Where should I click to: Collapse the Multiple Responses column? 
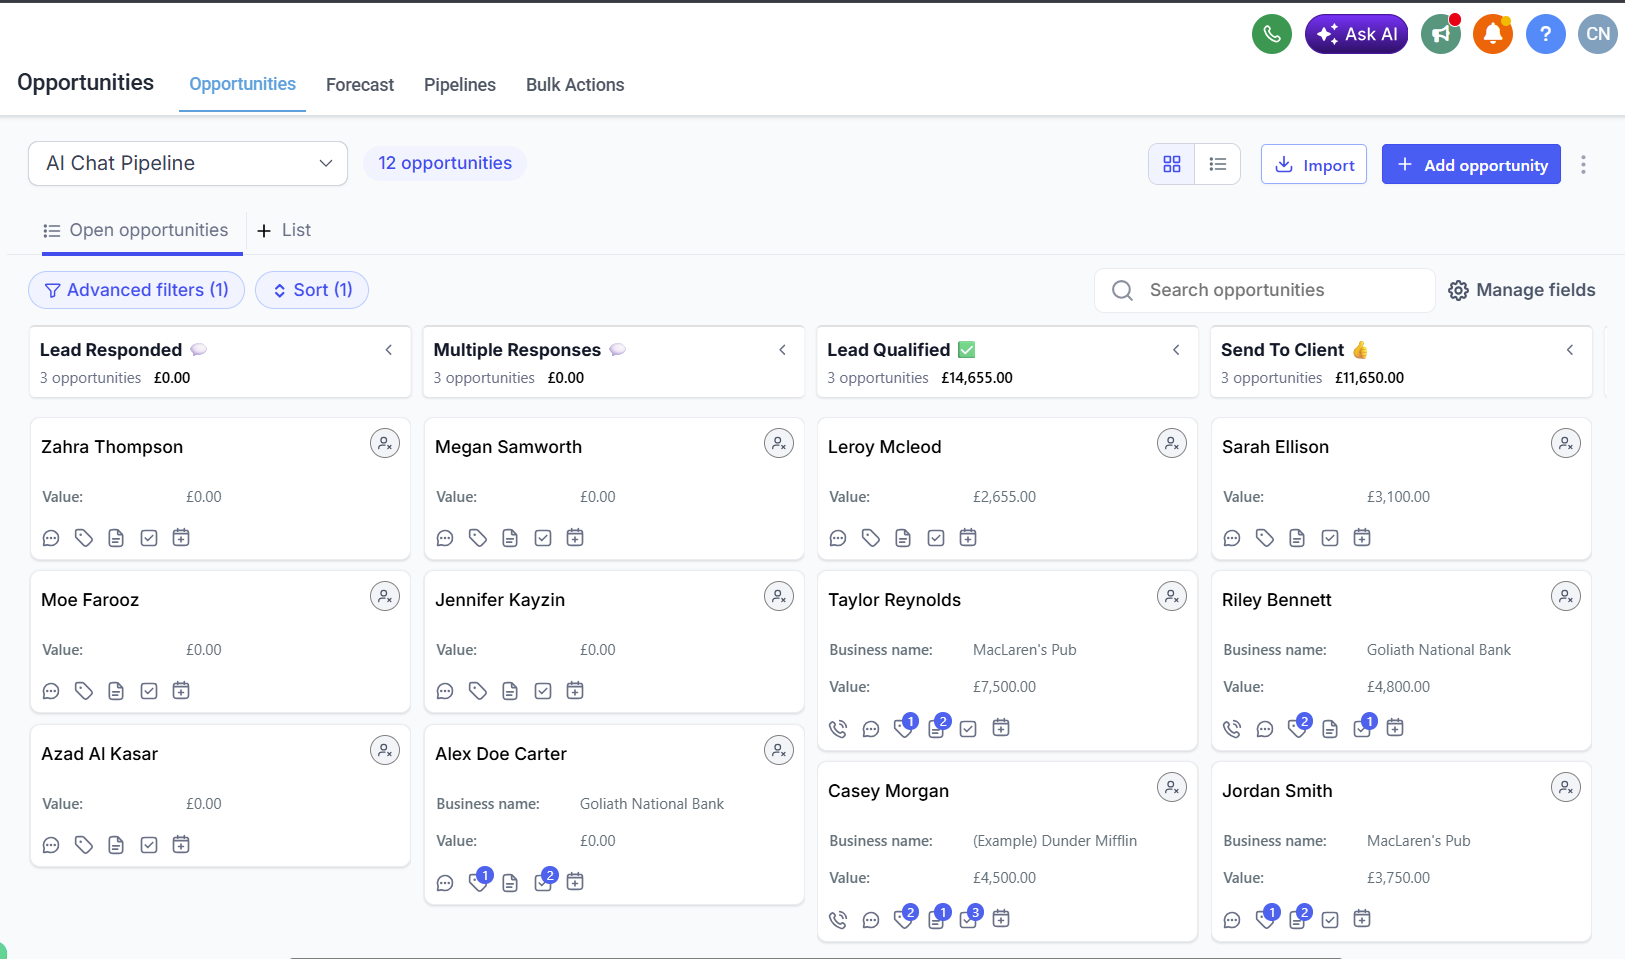(x=783, y=350)
